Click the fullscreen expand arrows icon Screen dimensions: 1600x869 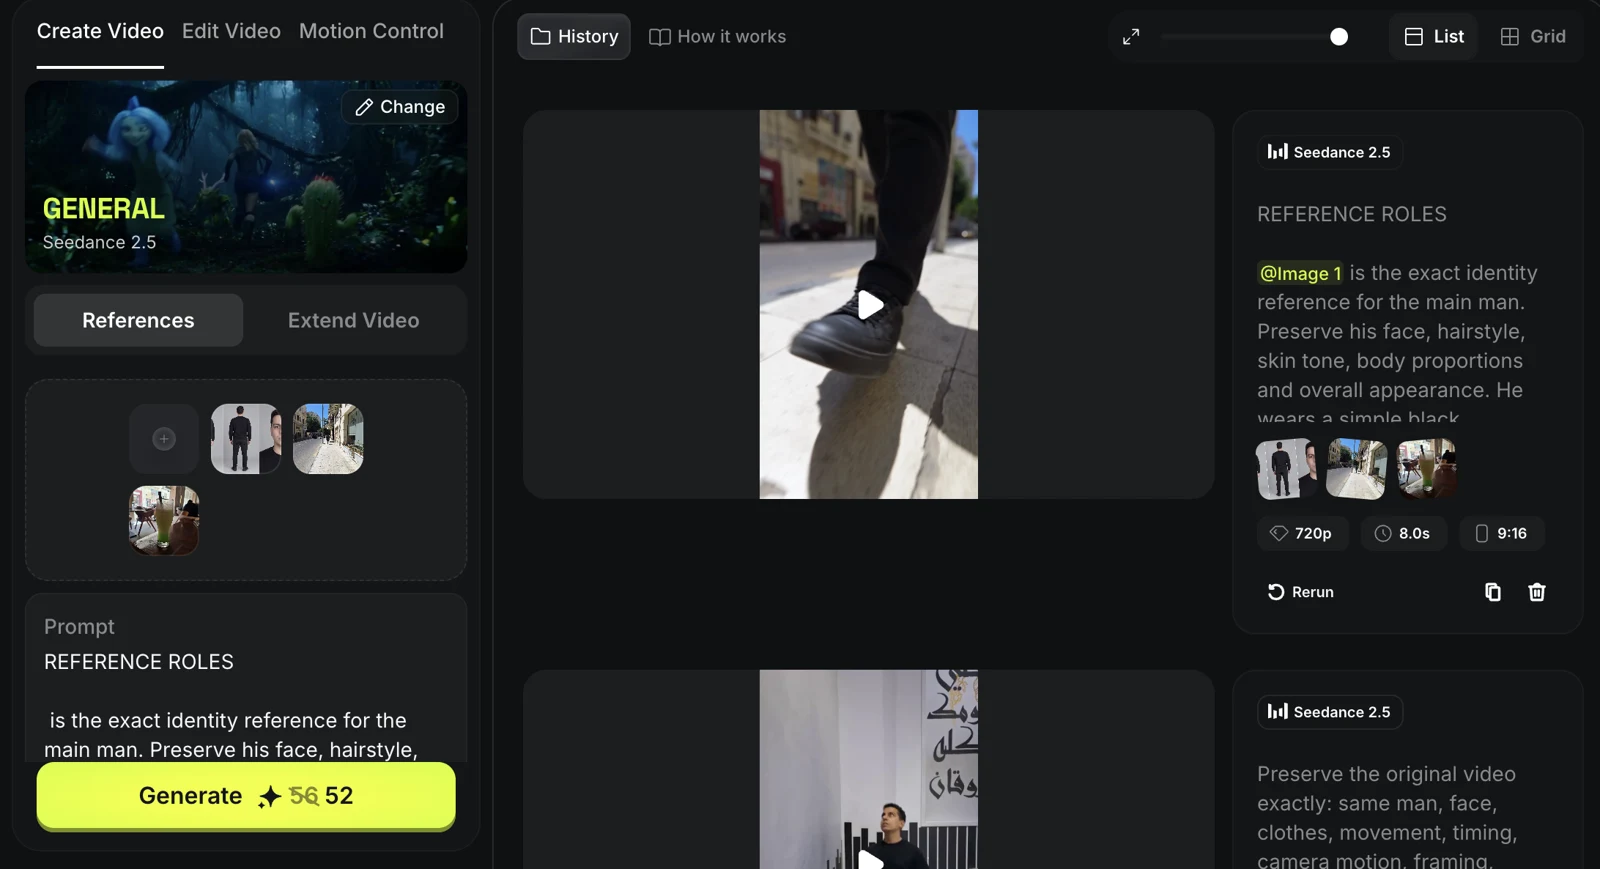tap(1131, 37)
